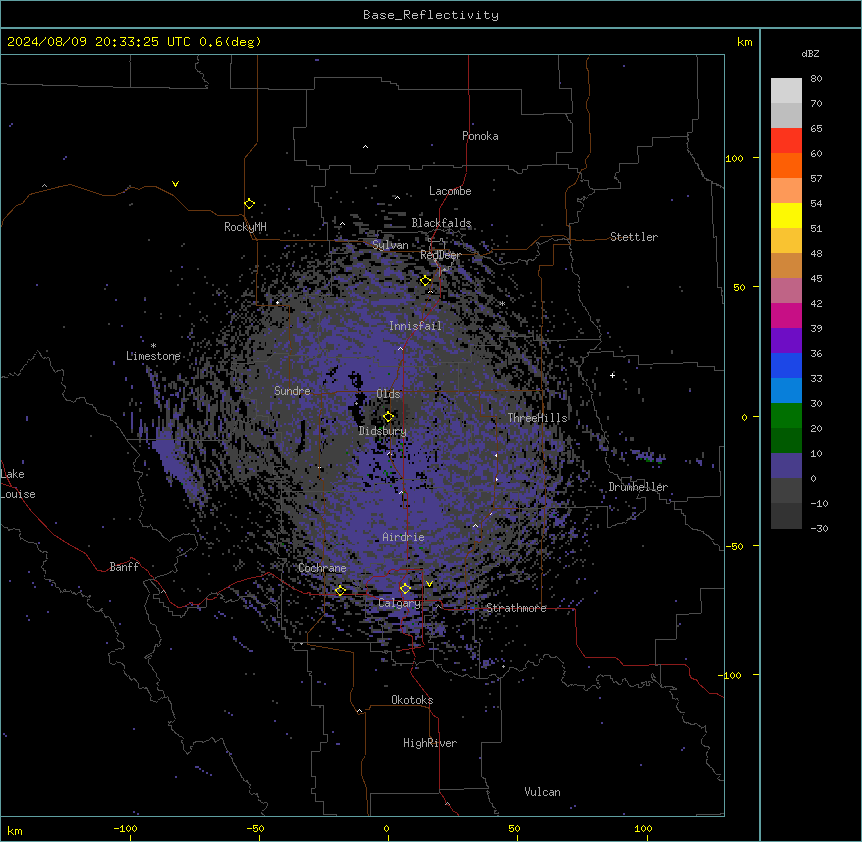This screenshot has width=862, height=842.
Task: Click the yellow diamond marker south of RedDeer
Action: [426, 281]
